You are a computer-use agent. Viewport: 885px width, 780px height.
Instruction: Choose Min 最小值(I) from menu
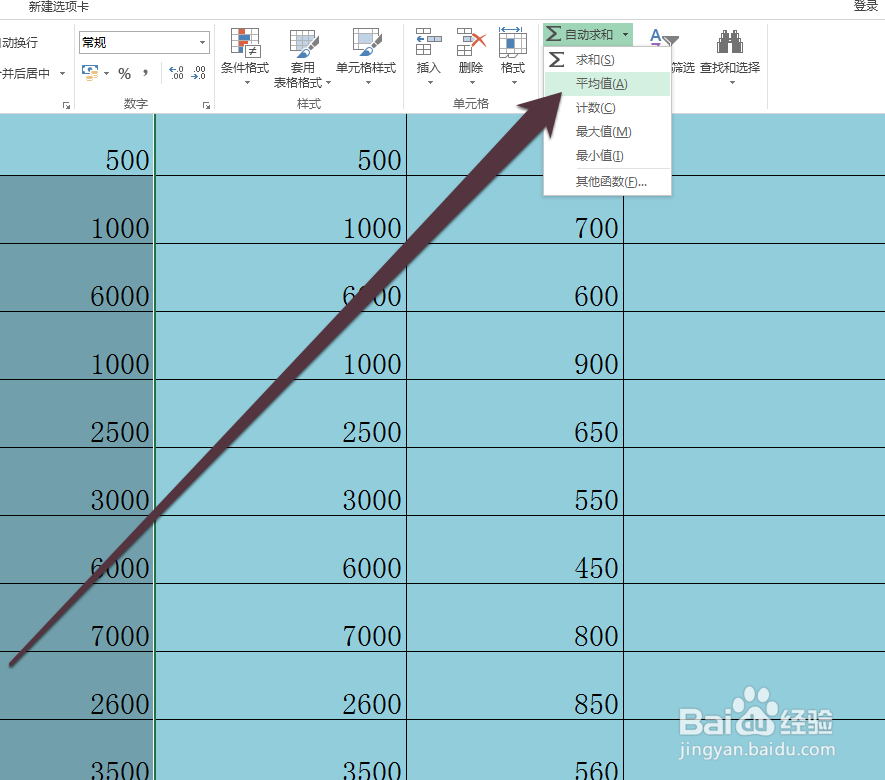(x=607, y=155)
